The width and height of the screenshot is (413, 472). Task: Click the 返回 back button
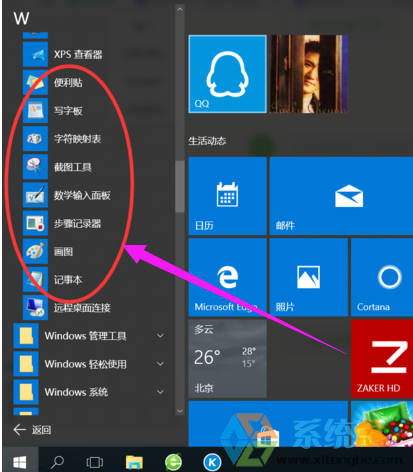pos(32,430)
